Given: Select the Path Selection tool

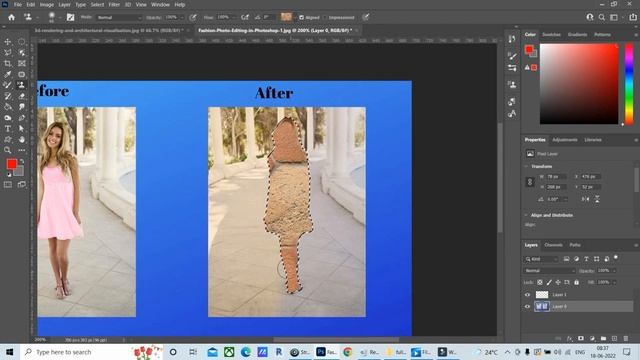Looking at the screenshot, I should coord(22,129).
